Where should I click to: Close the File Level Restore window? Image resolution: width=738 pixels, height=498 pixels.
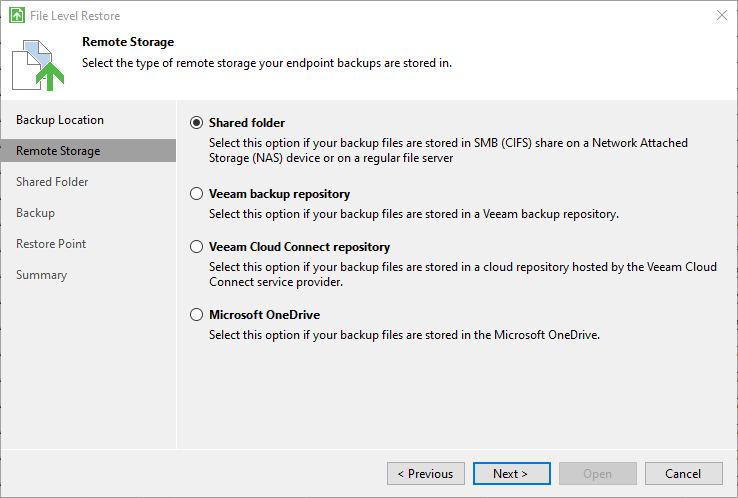[722, 15]
